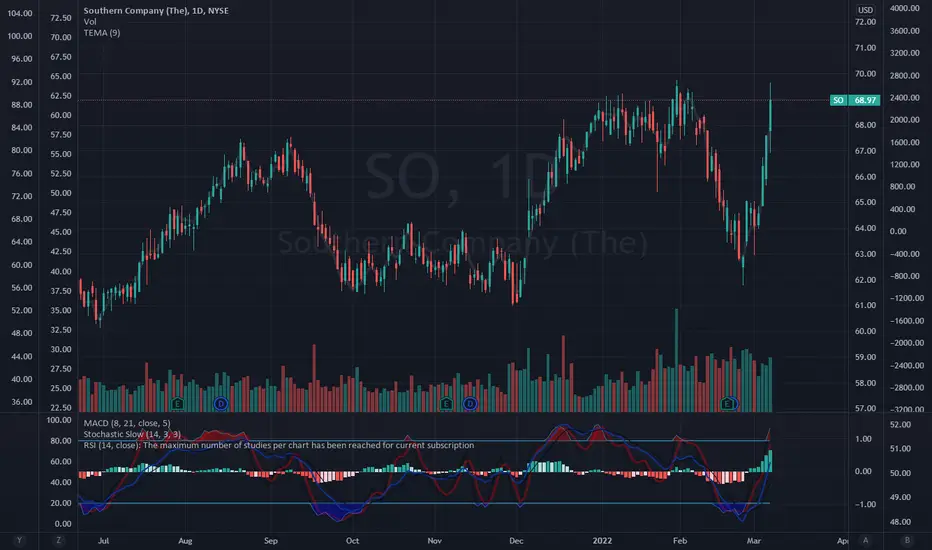
Task: Click the 2022 label on time axis
Action: coord(602,540)
